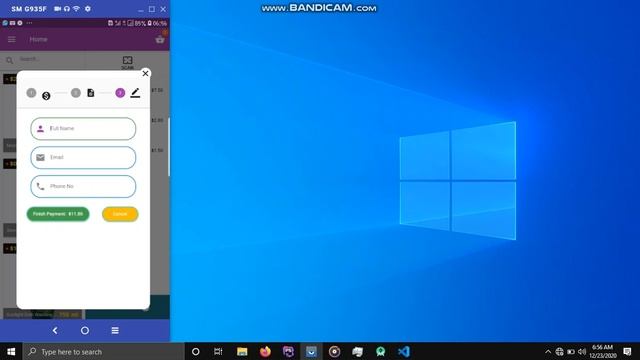Viewport: 640px width, 360px height.
Task: Click the Scan barcode icon
Action: [x=127, y=61]
